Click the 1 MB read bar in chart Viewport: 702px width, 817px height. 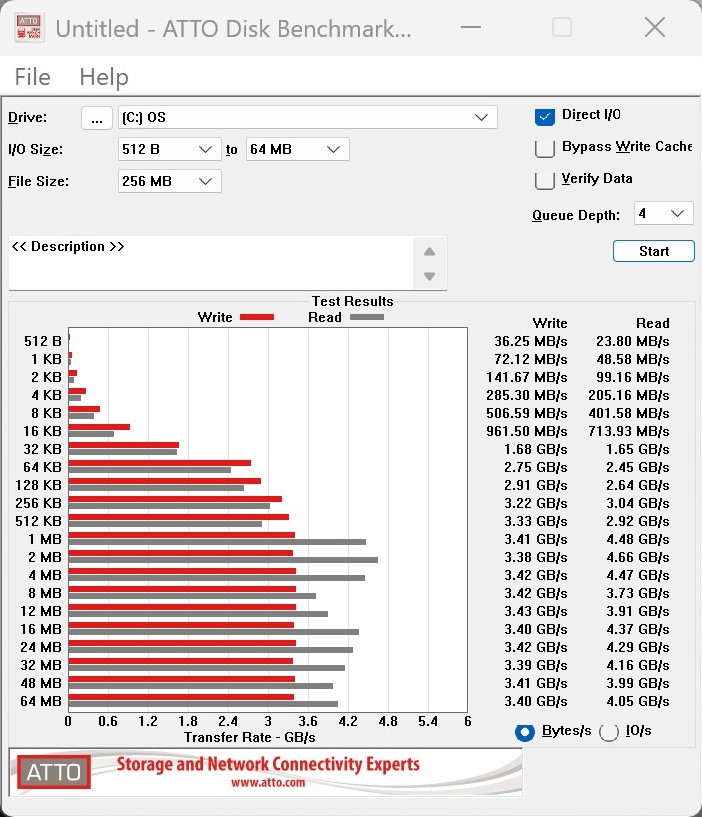click(217, 542)
